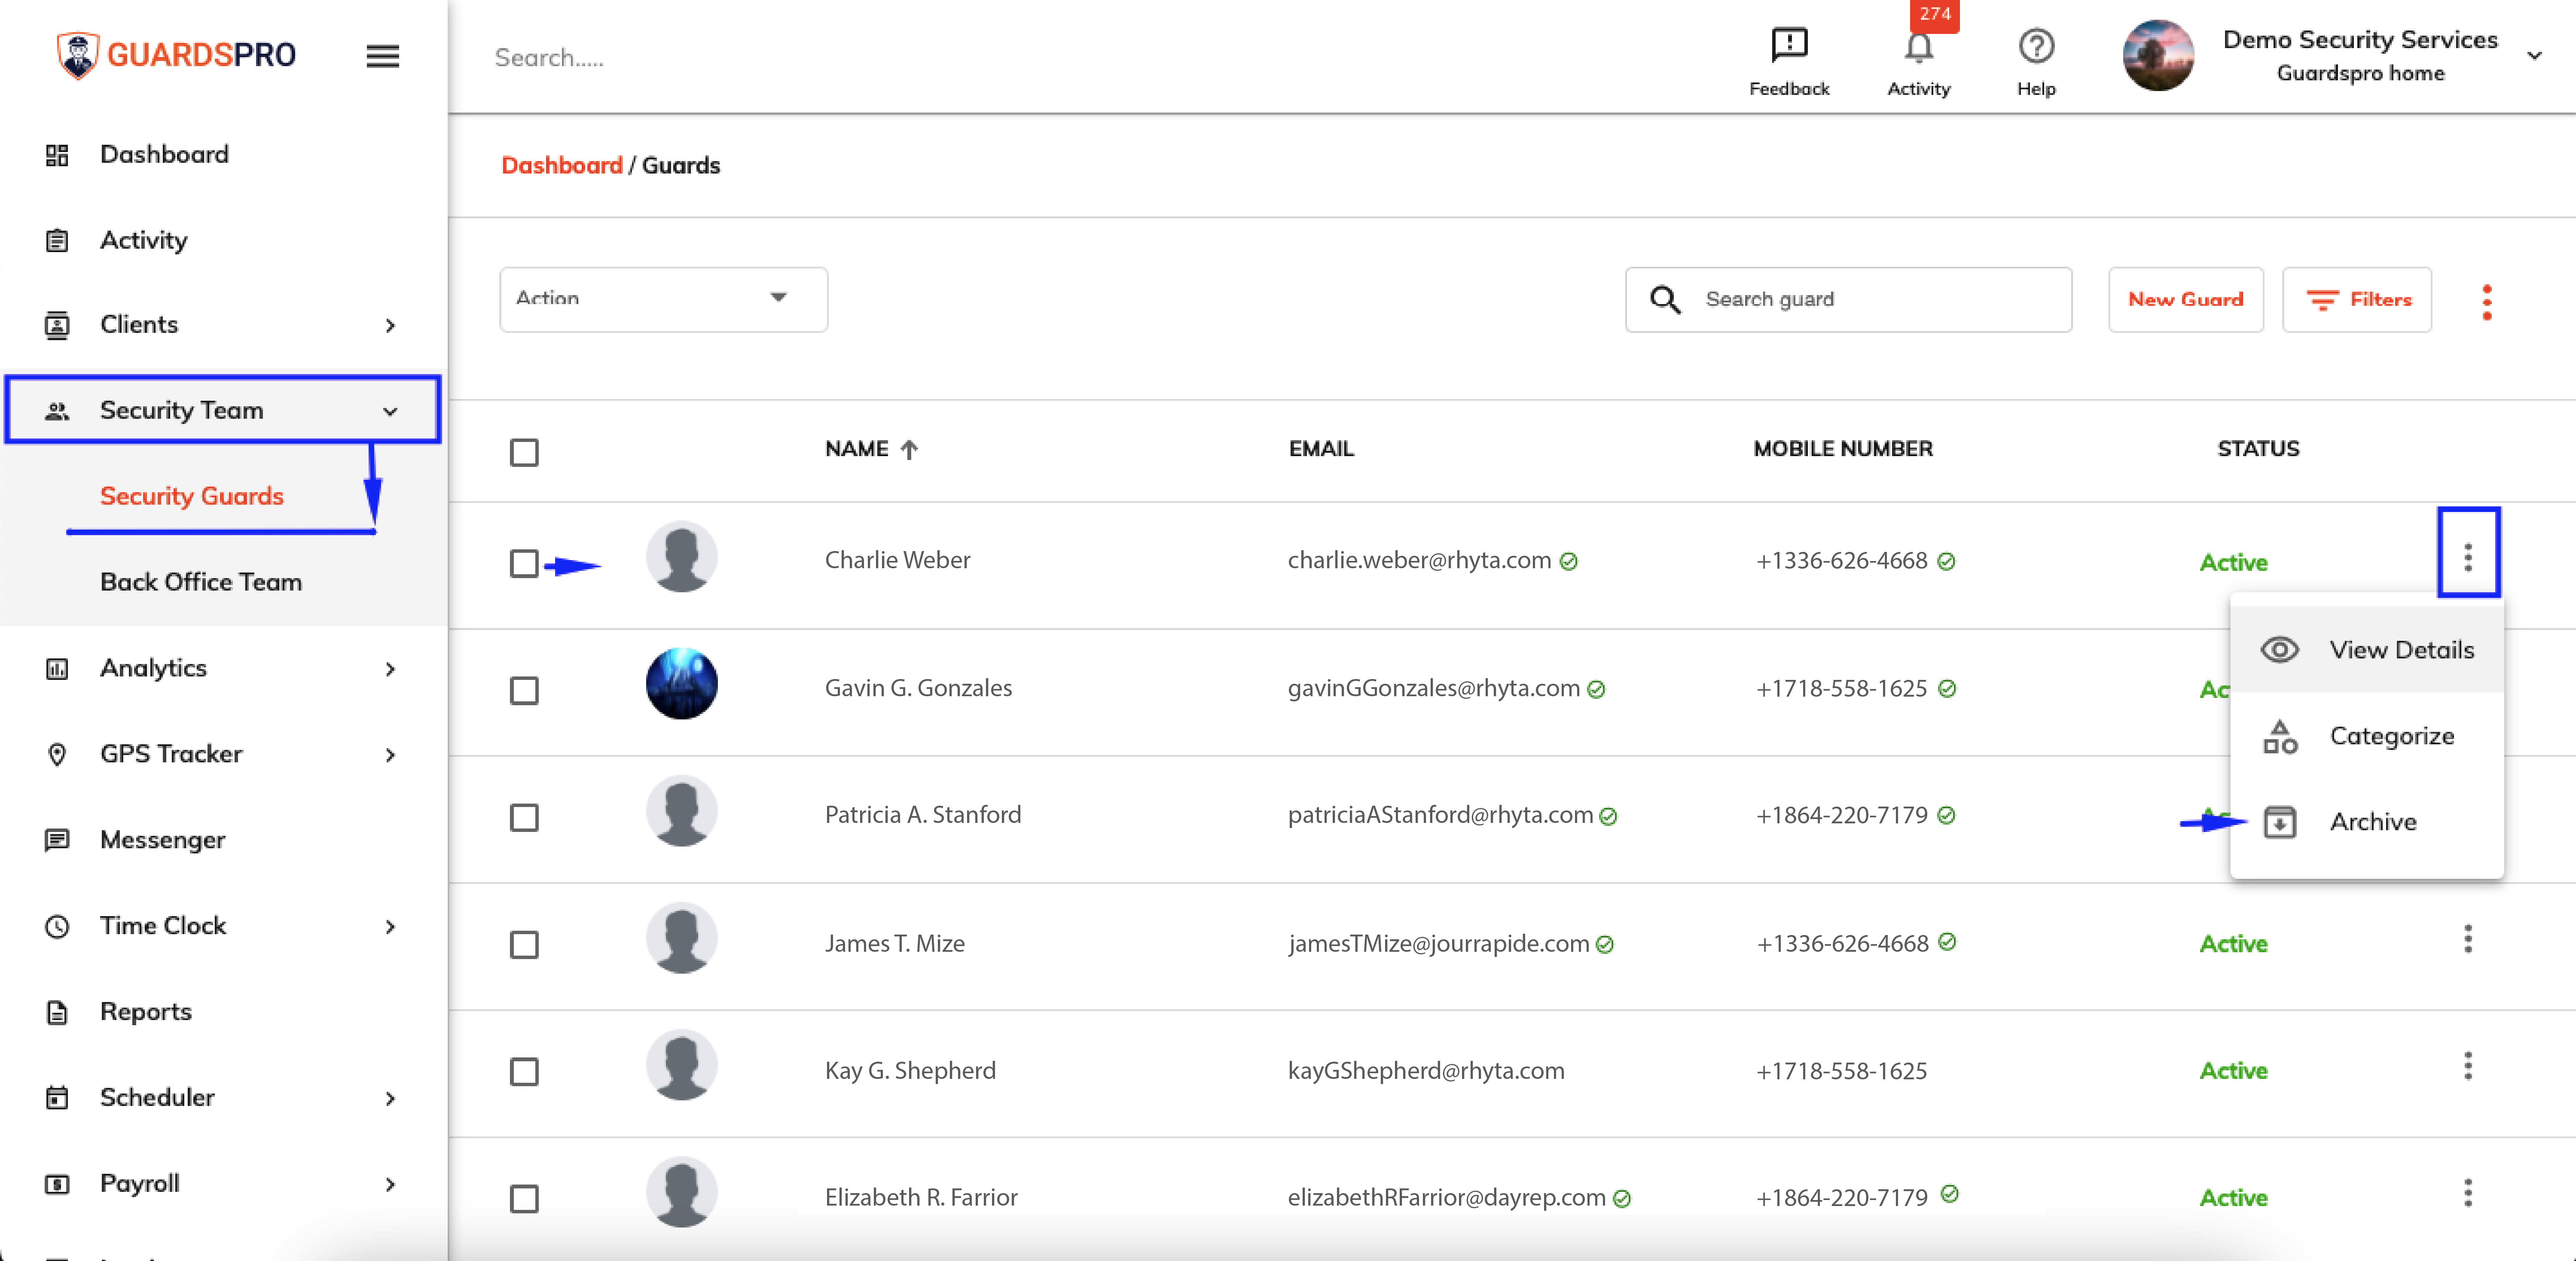Click the Active status for James T. Mize
The image size is (2576, 1261).
(x=2233, y=943)
